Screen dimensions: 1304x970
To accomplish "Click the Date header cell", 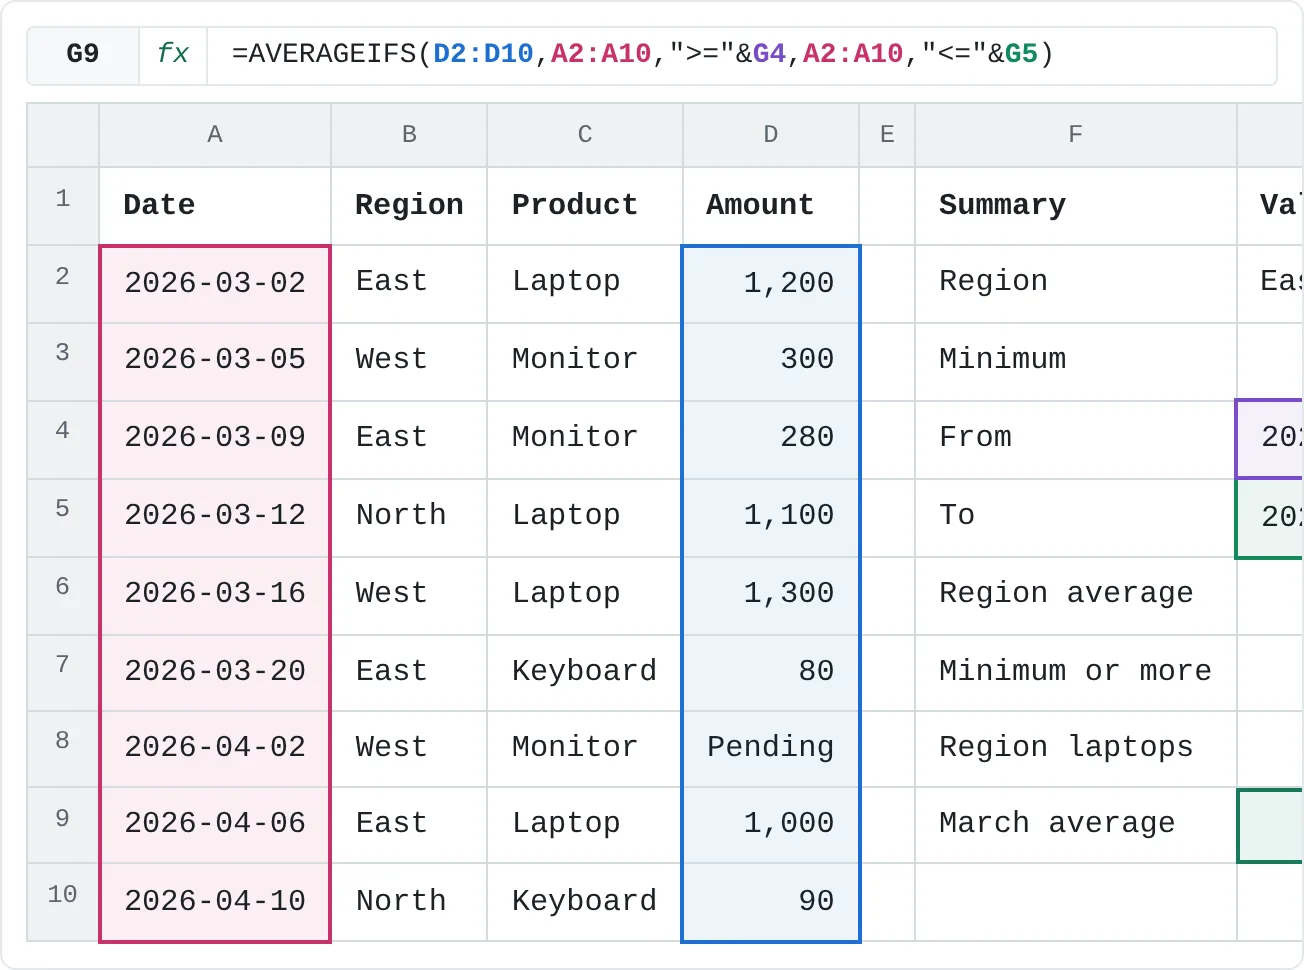I will pyautogui.click(x=215, y=206).
